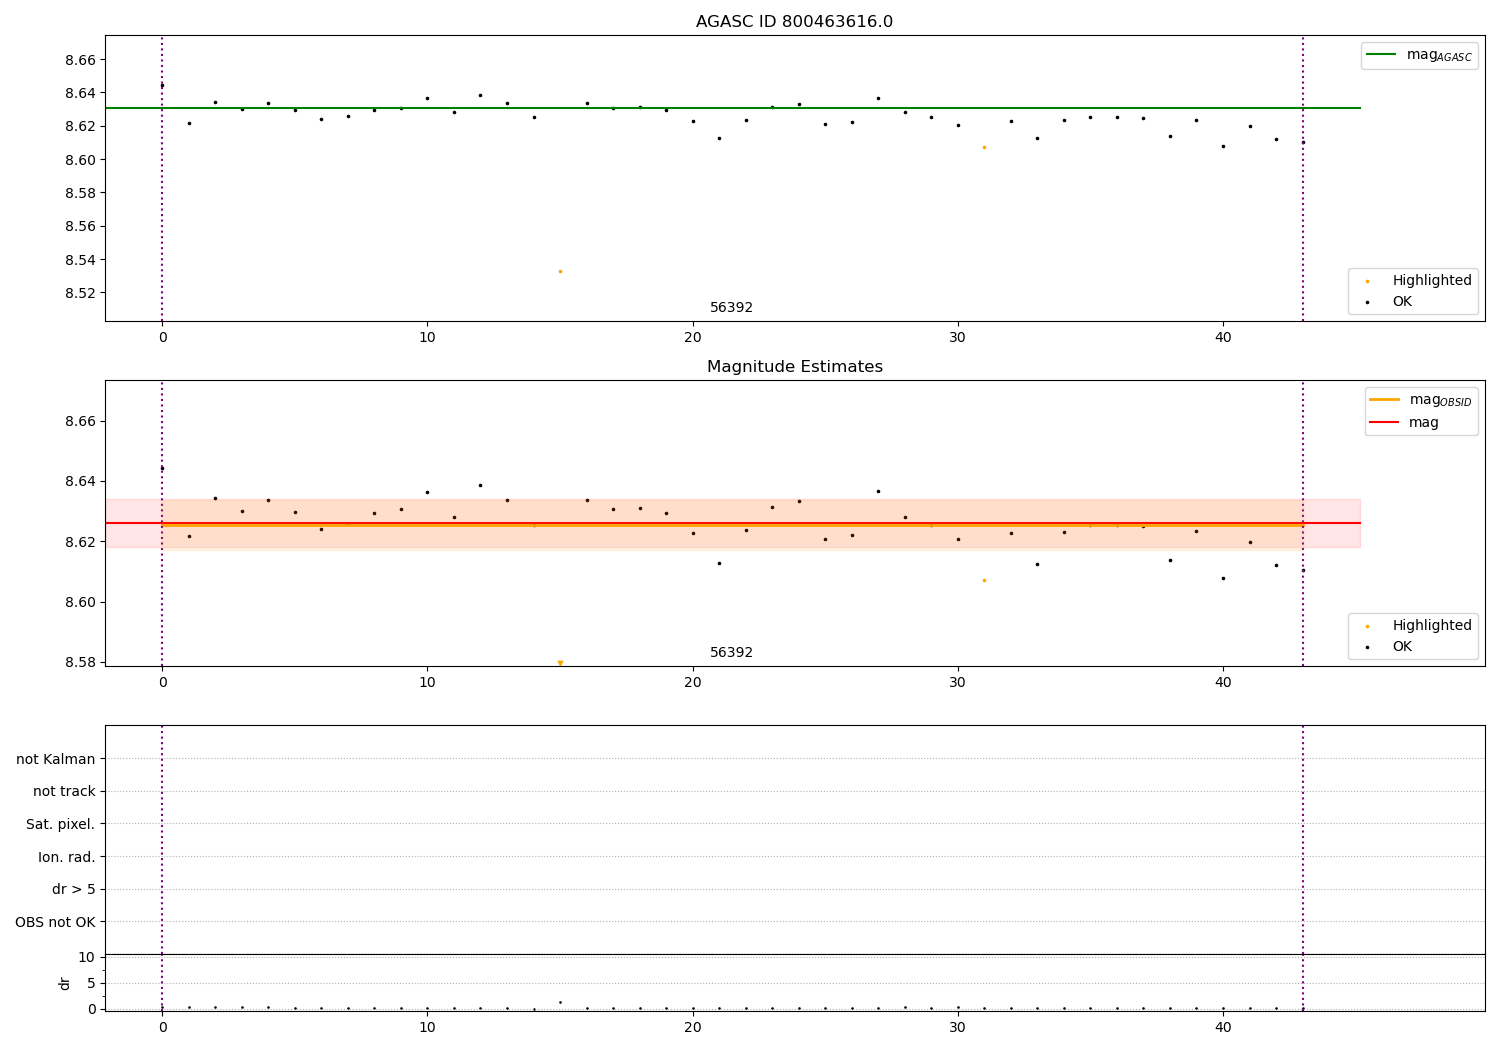Select the orange point at x=31 in top plot
1500x1050 pixels.
tap(984, 147)
